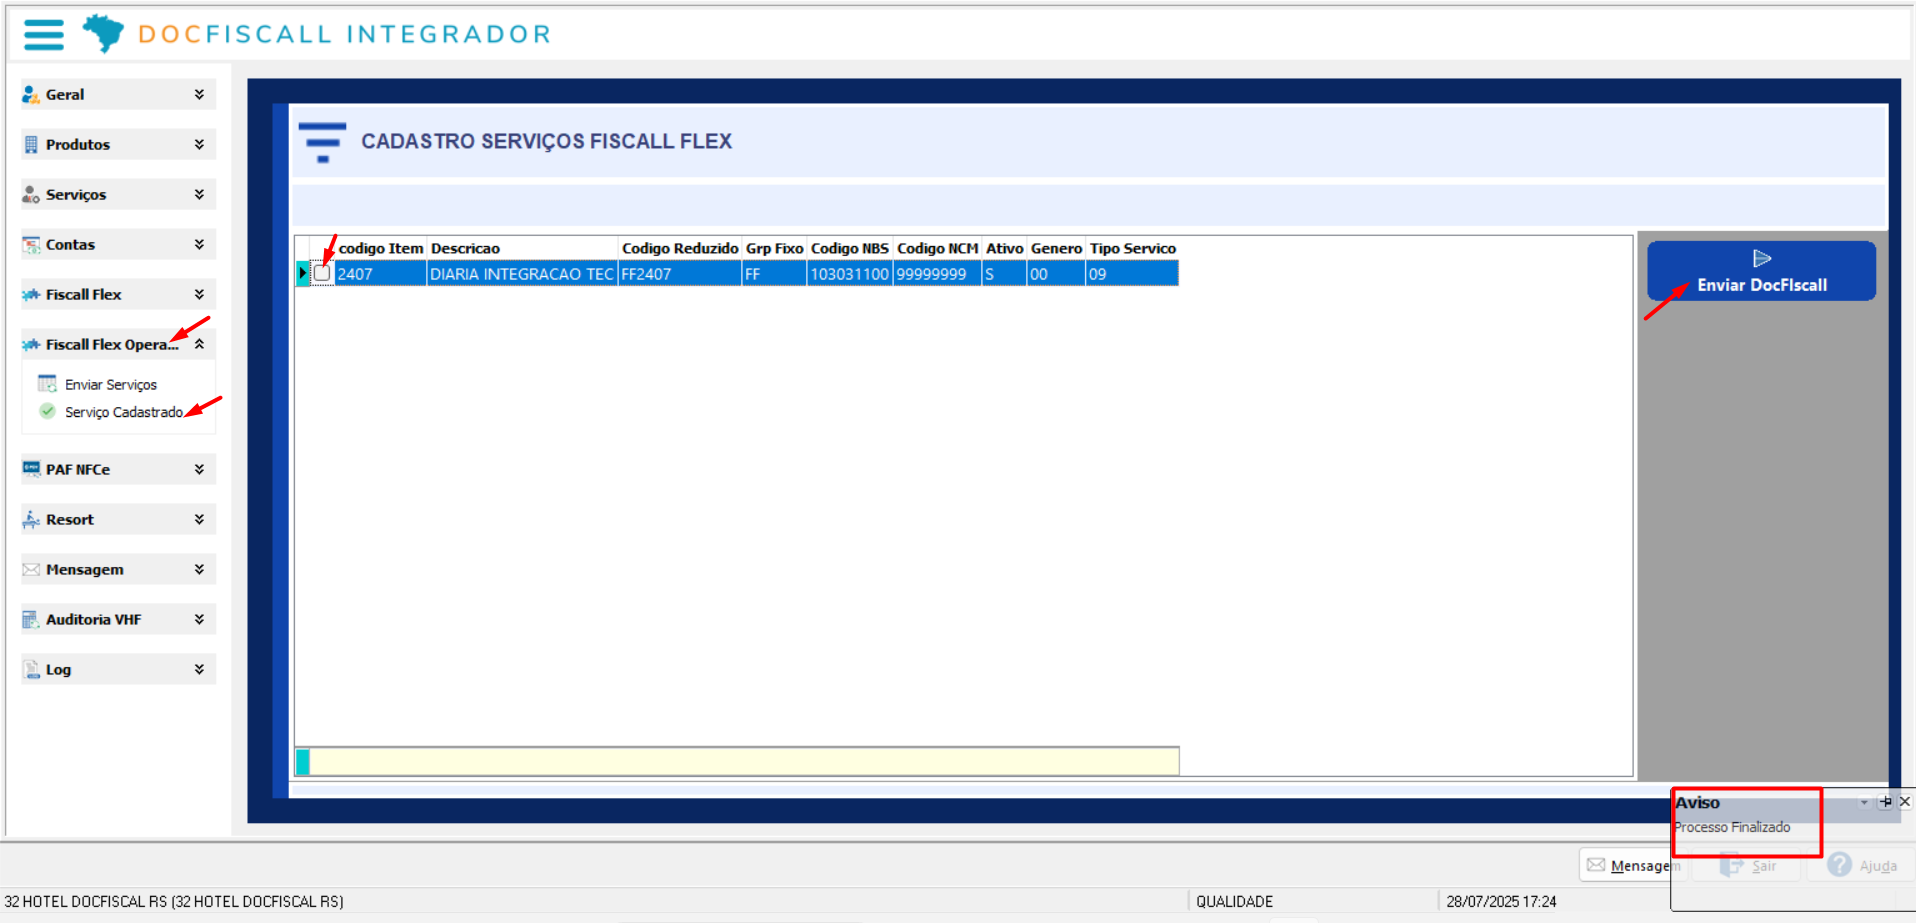
Task: Click the PAF NFCe section icon
Action: 31,469
